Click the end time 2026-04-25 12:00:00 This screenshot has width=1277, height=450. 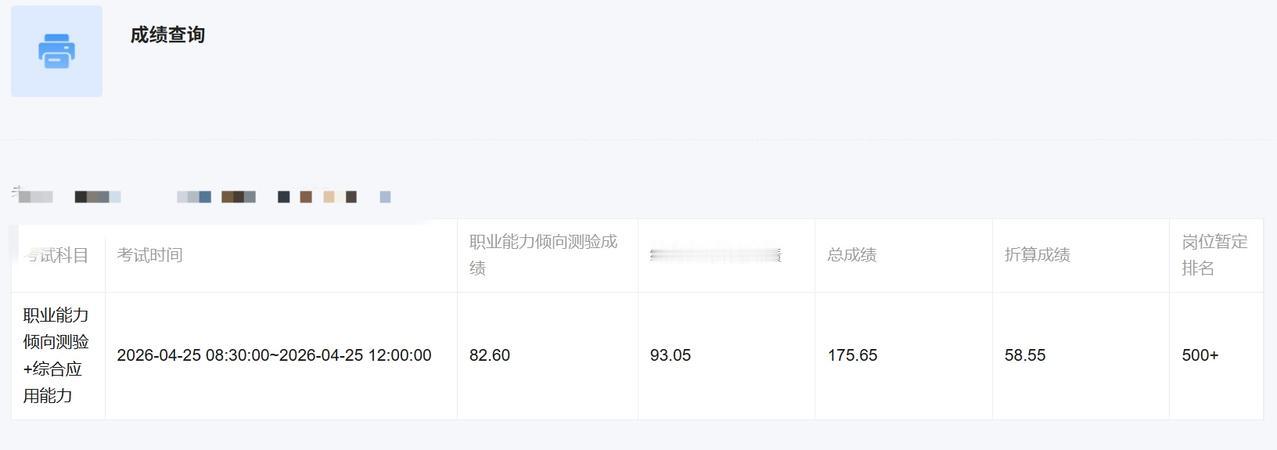(x=355, y=355)
